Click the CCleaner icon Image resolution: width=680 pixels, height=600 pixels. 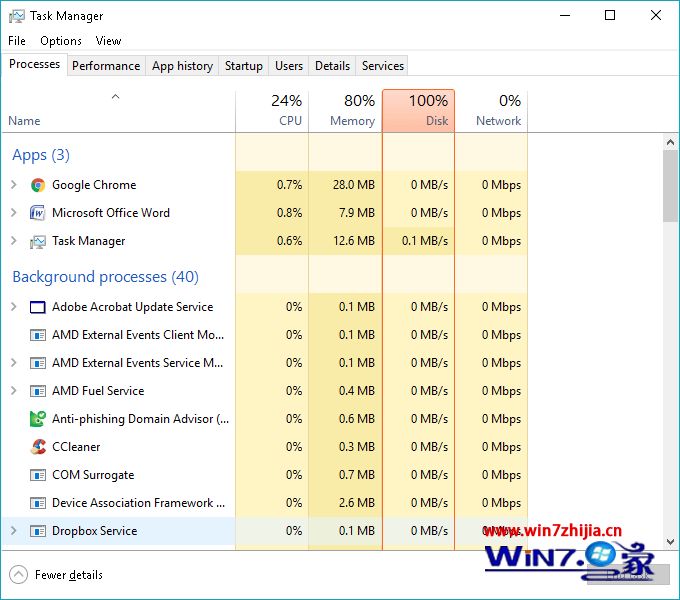(x=38, y=447)
